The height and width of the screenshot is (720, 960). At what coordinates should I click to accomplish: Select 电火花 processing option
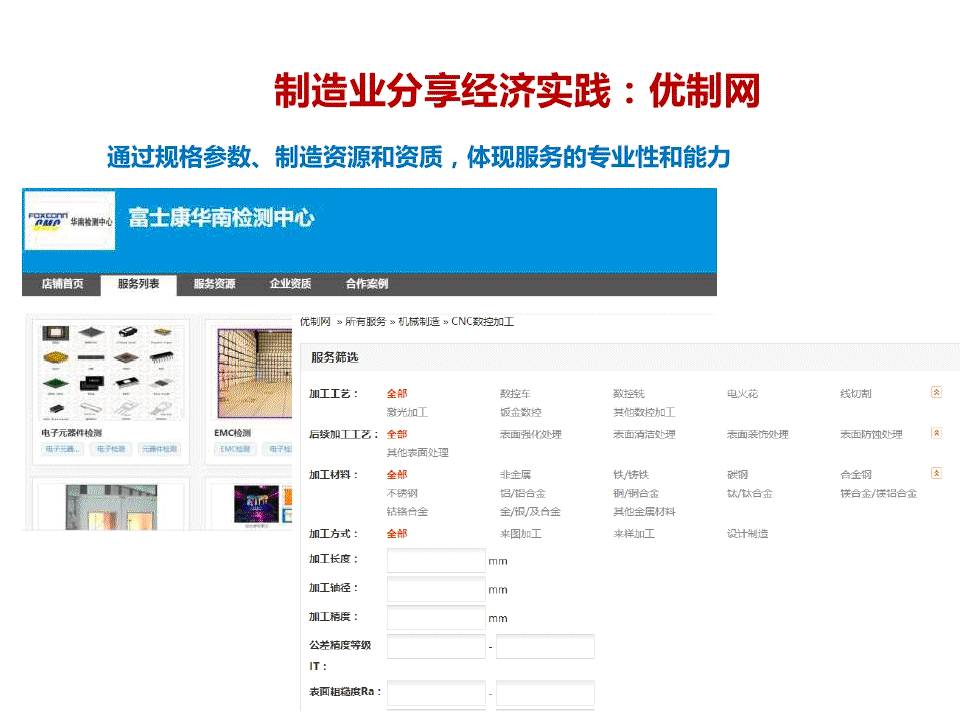[x=742, y=394]
